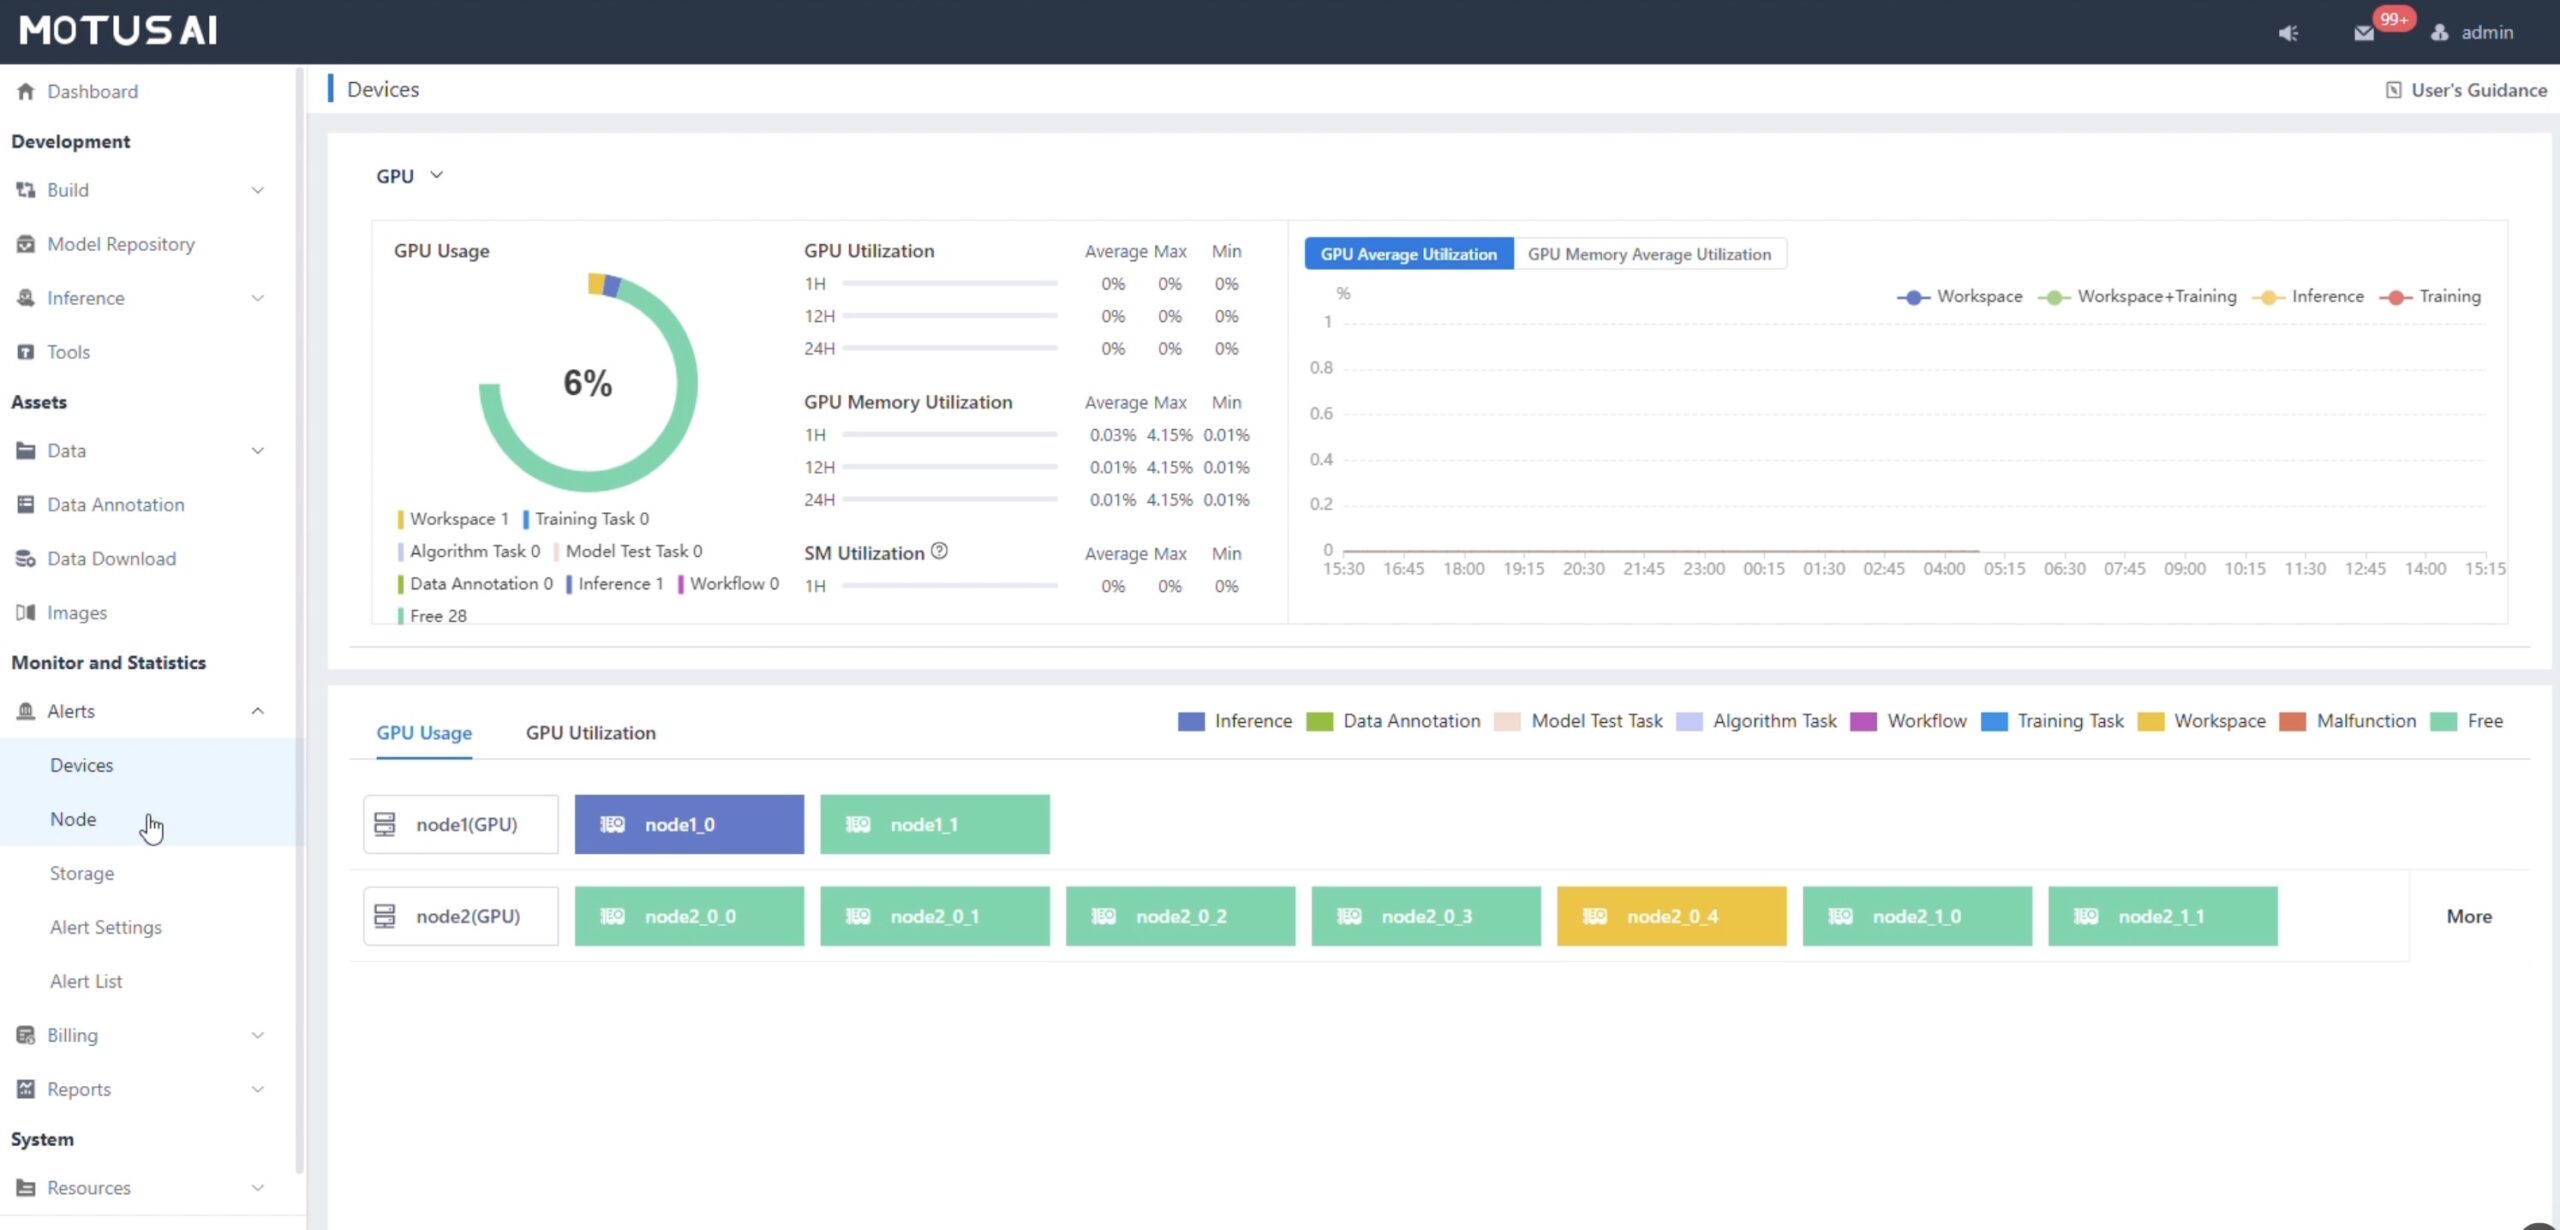This screenshot has width=2560, height=1230.
Task: Click the More link for node2 GPUs
Action: point(2468,916)
